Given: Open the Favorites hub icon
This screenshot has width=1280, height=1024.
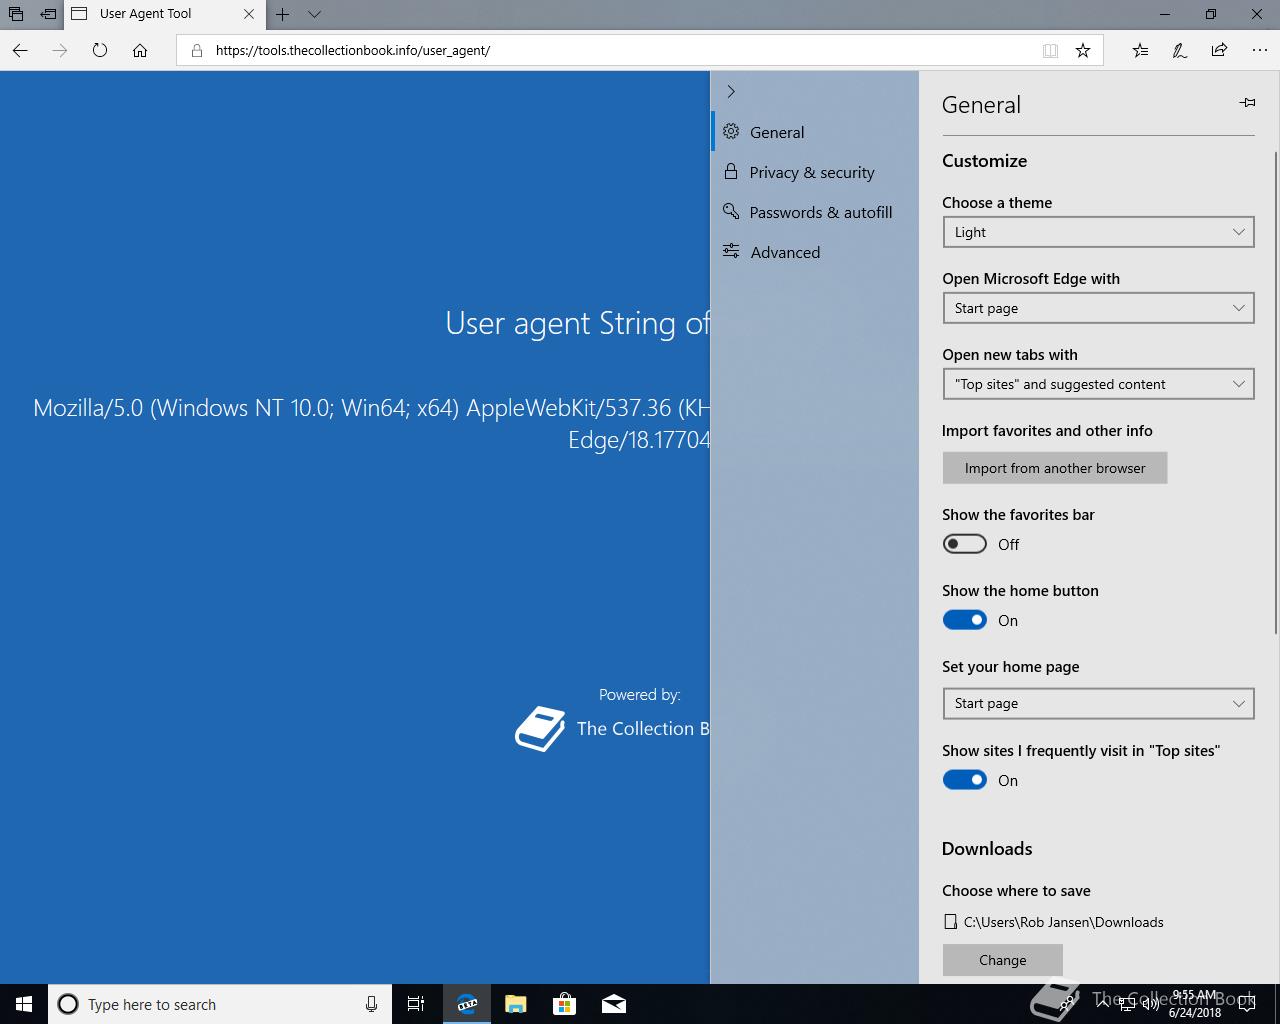Looking at the screenshot, I should coord(1140,50).
